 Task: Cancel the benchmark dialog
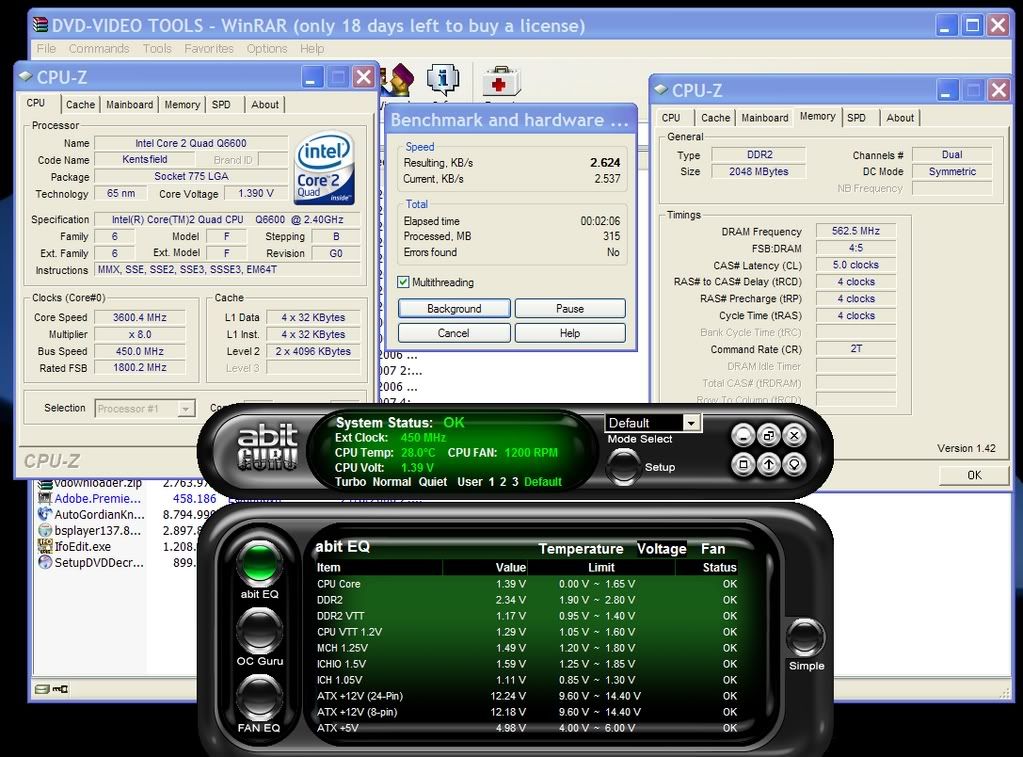[x=454, y=333]
